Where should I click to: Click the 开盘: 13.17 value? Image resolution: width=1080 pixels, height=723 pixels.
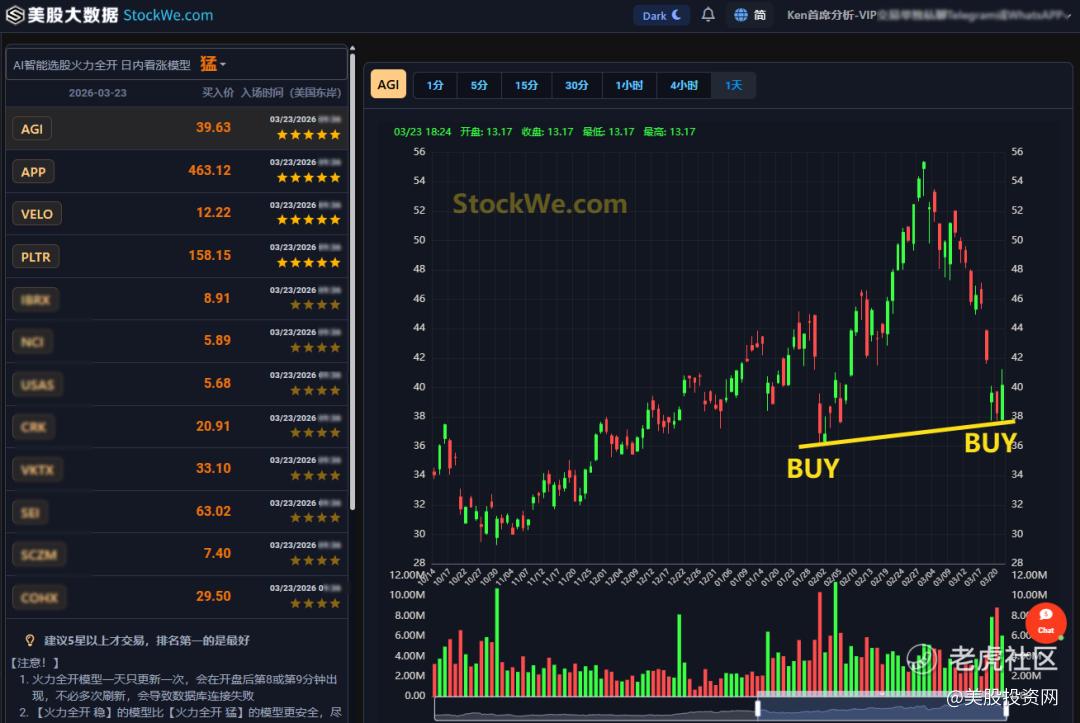486,132
